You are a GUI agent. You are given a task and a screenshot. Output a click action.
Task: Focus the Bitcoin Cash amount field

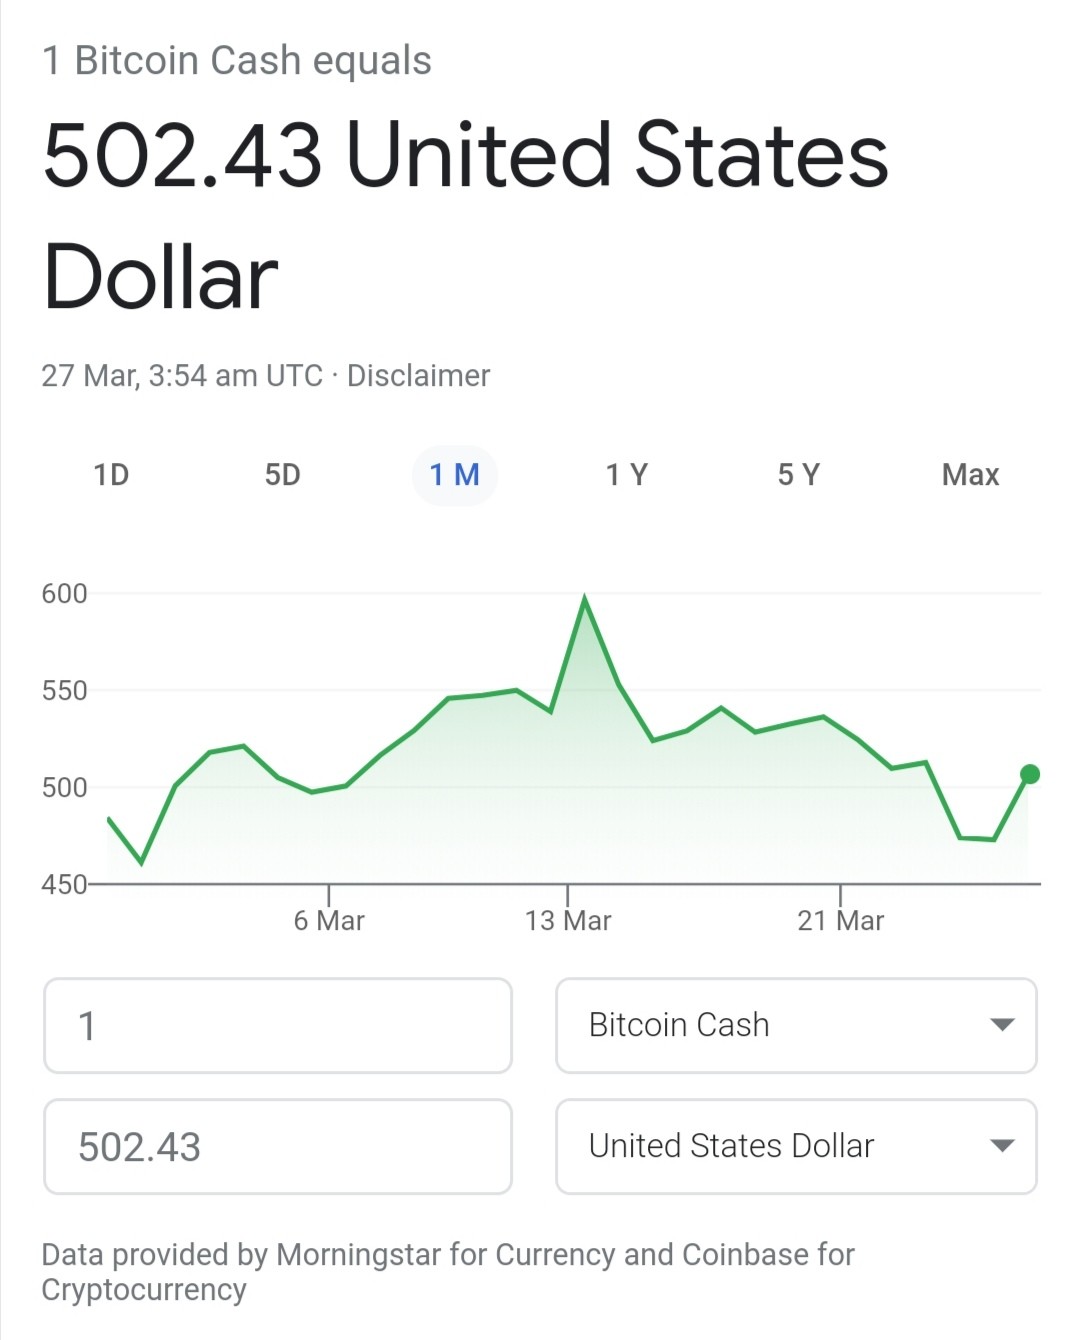[x=278, y=1025]
